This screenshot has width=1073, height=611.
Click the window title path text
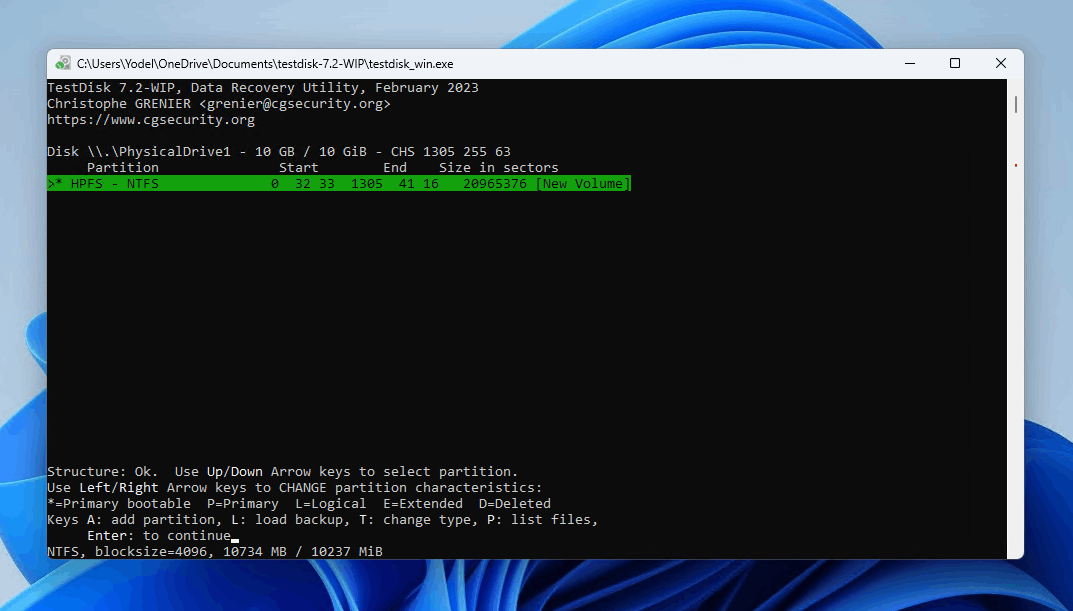pos(265,64)
